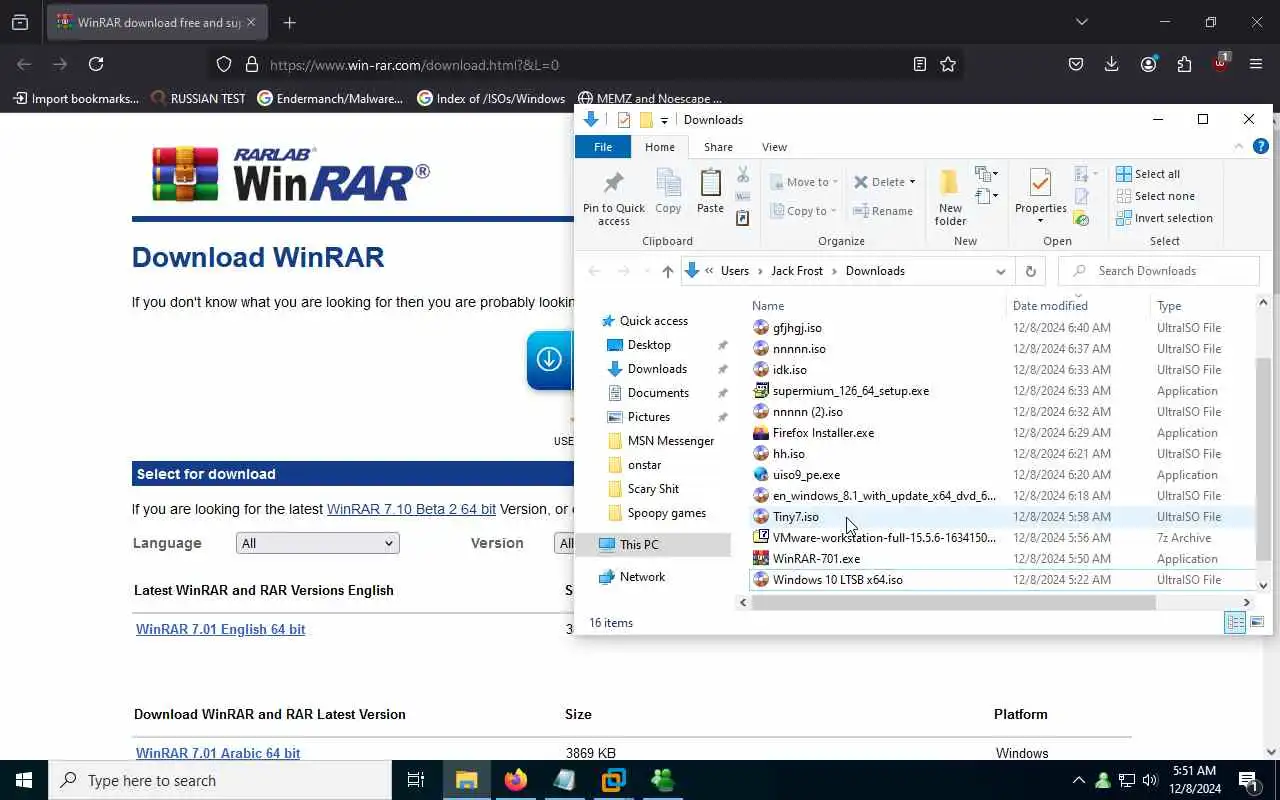Expand the Delete dropdown arrow
Screen dimensions: 1280x800
[912, 182]
